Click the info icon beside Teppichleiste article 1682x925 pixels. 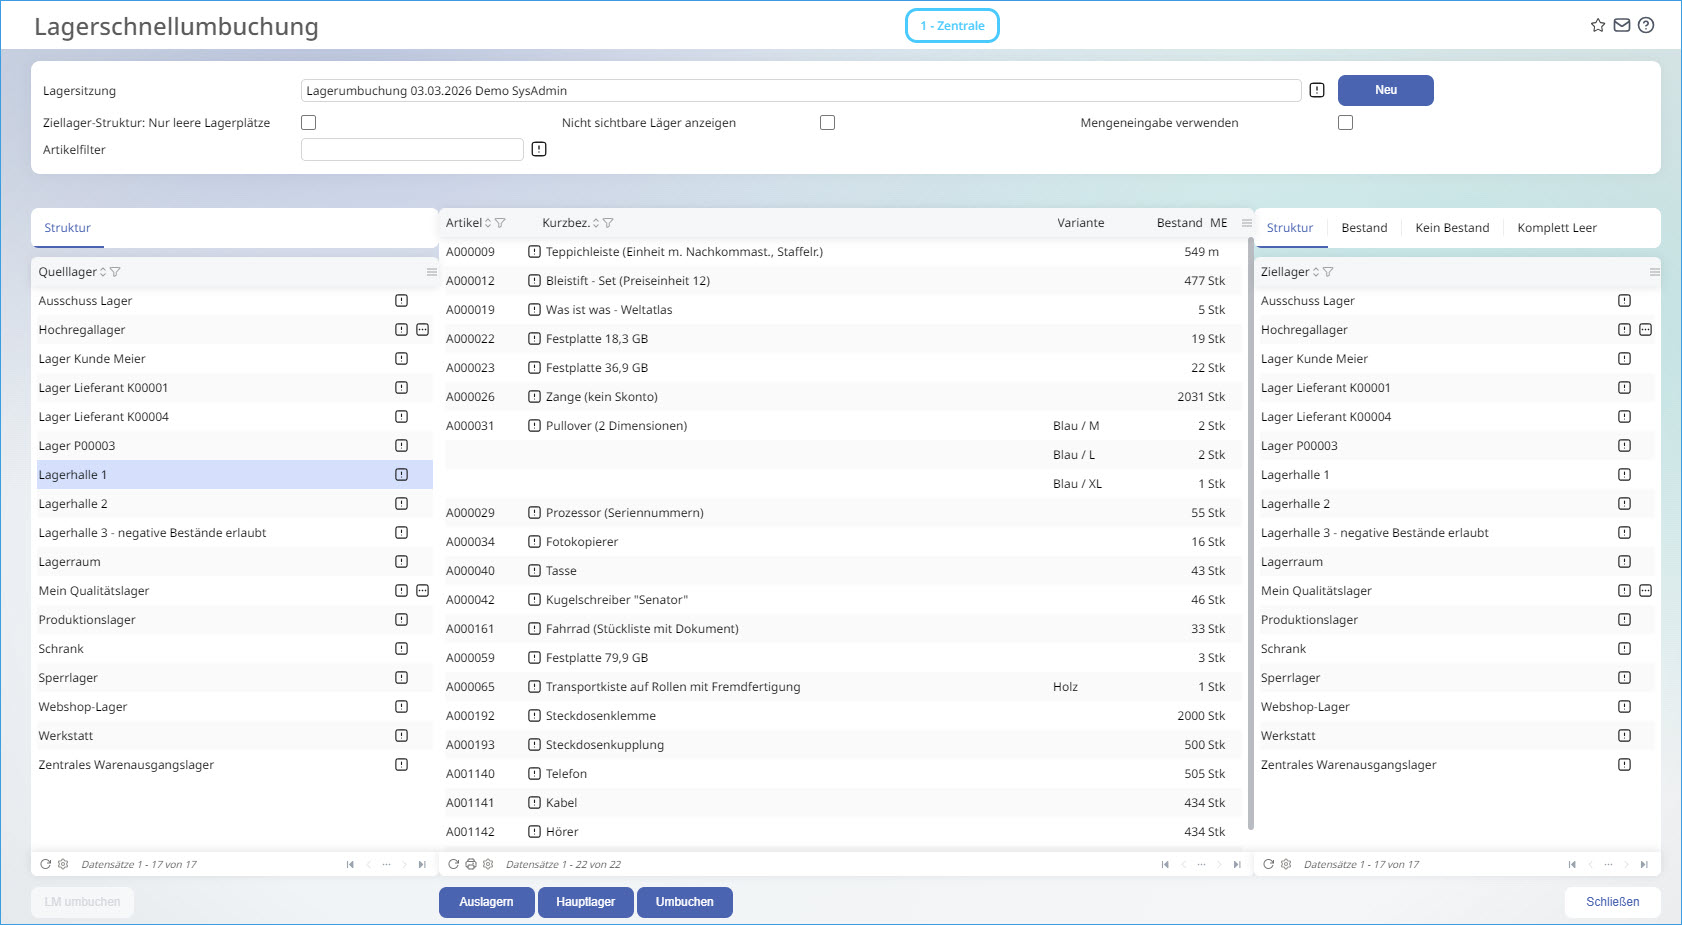coord(534,252)
